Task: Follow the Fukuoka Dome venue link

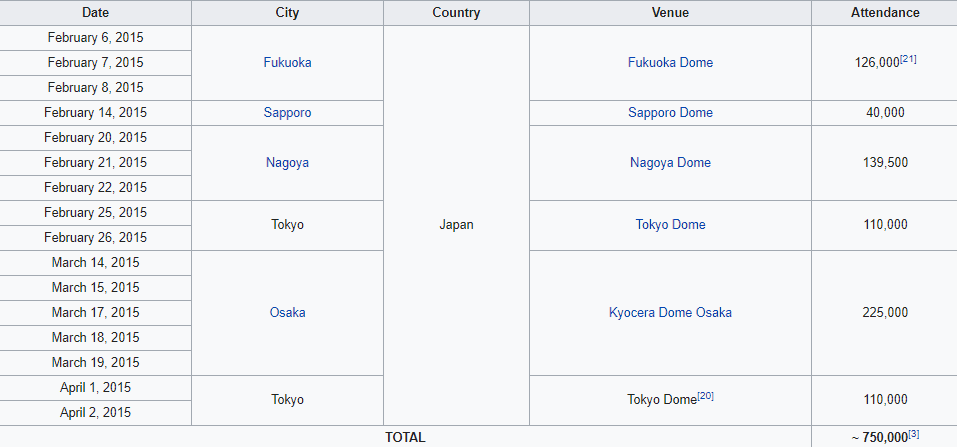Action: click(x=670, y=62)
